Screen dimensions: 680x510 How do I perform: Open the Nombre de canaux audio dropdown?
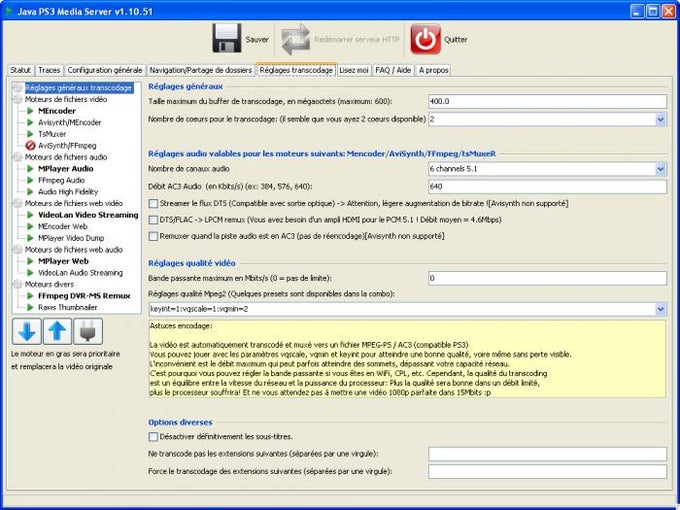pos(660,169)
